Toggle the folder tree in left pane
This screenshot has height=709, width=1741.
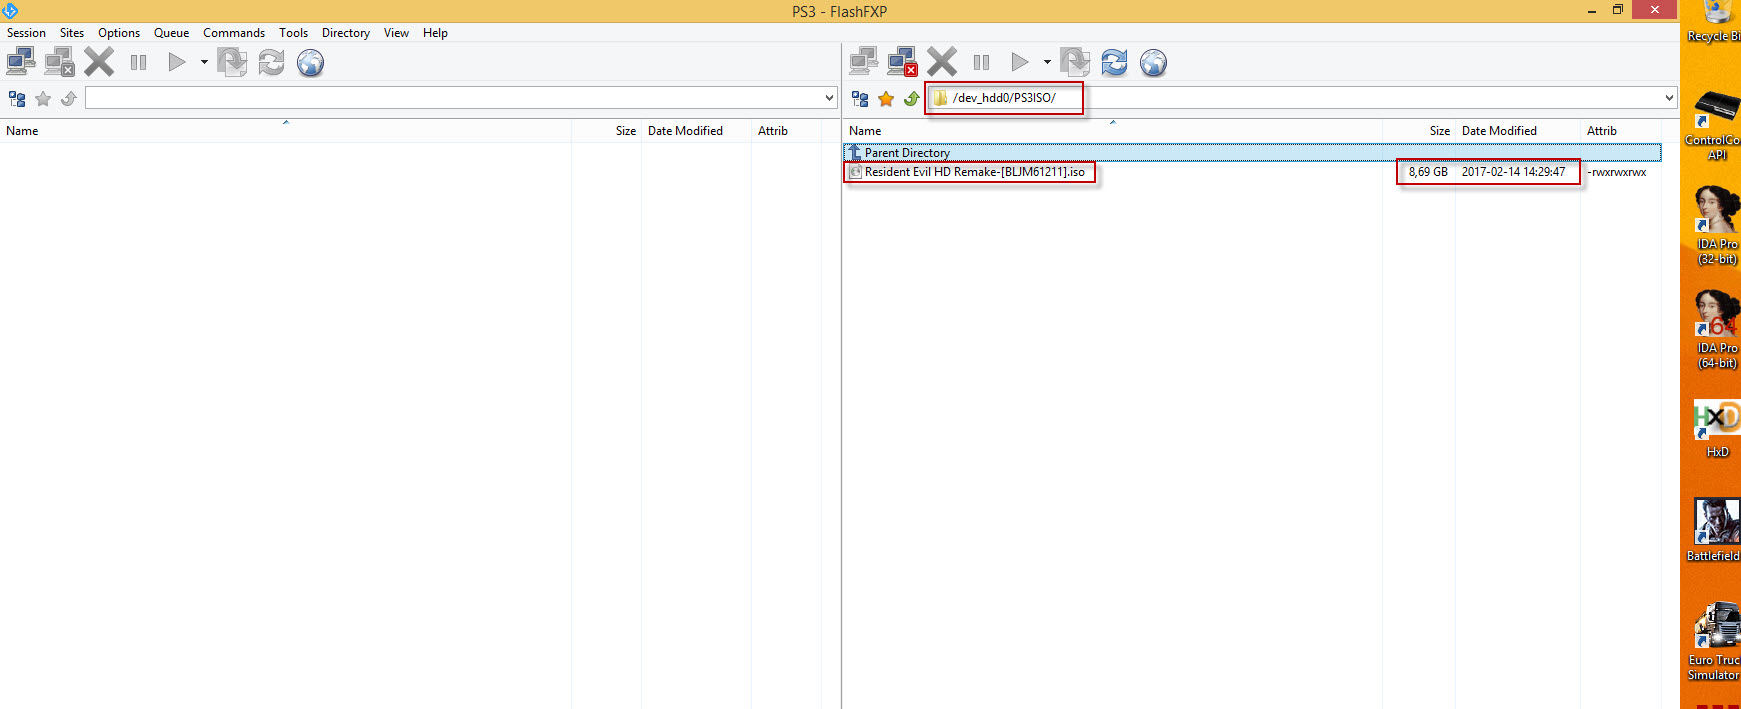[17, 99]
